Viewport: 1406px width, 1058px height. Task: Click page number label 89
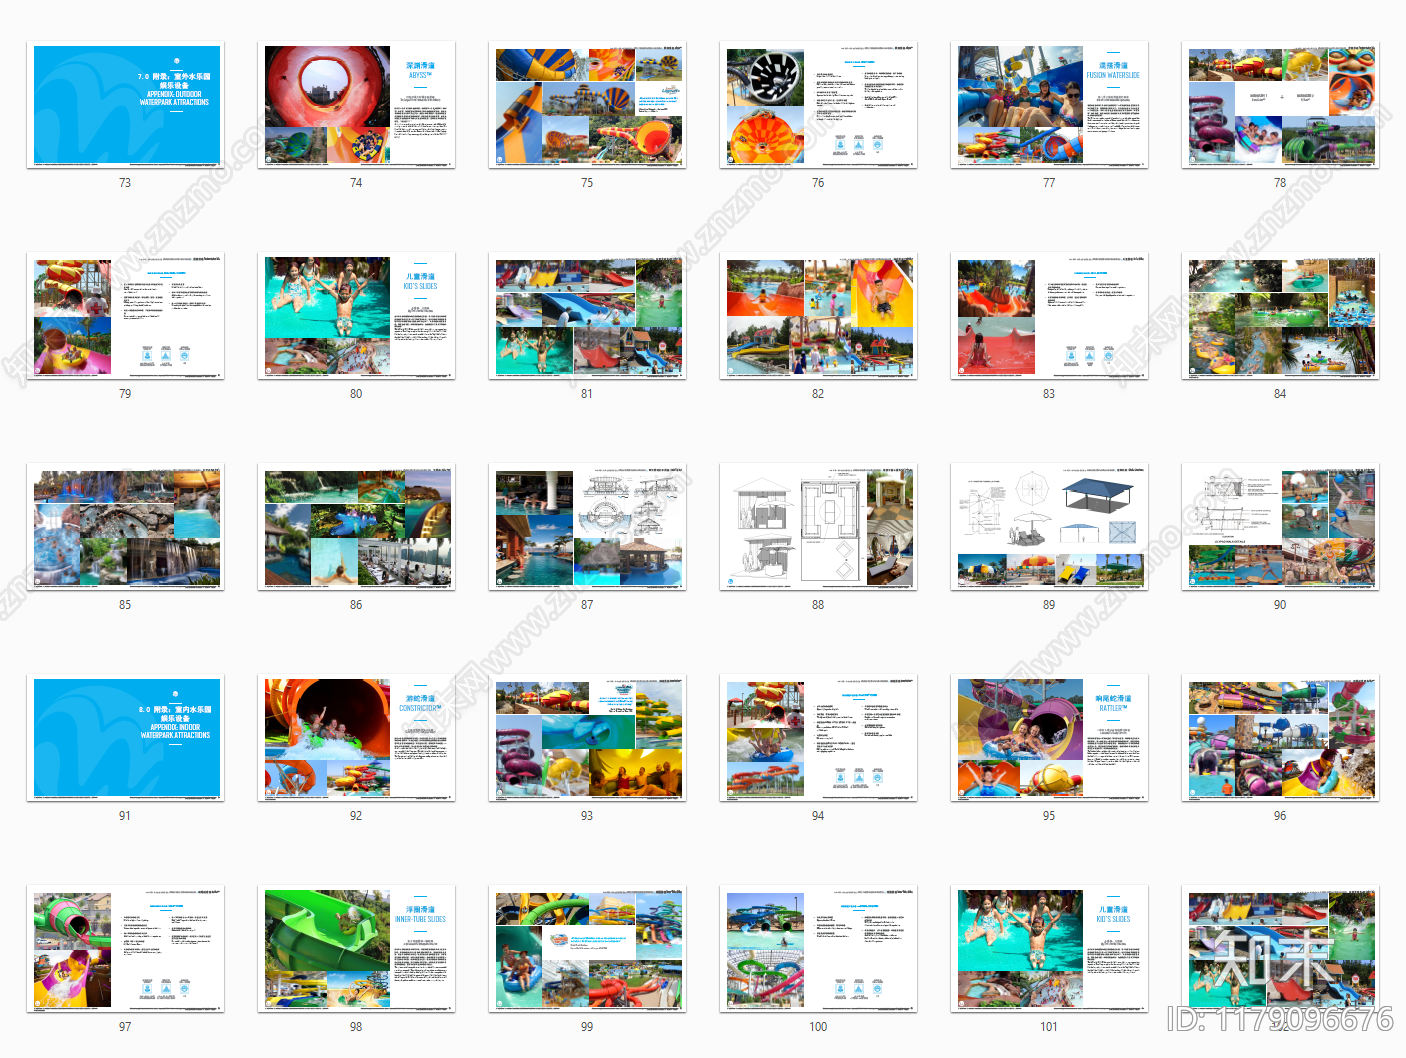click(1049, 605)
